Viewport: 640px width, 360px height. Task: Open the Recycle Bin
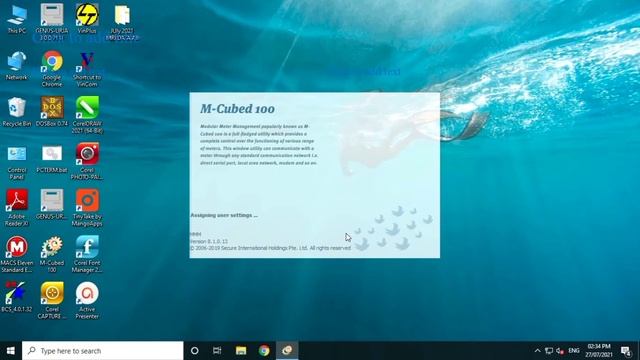[x=17, y=112]
